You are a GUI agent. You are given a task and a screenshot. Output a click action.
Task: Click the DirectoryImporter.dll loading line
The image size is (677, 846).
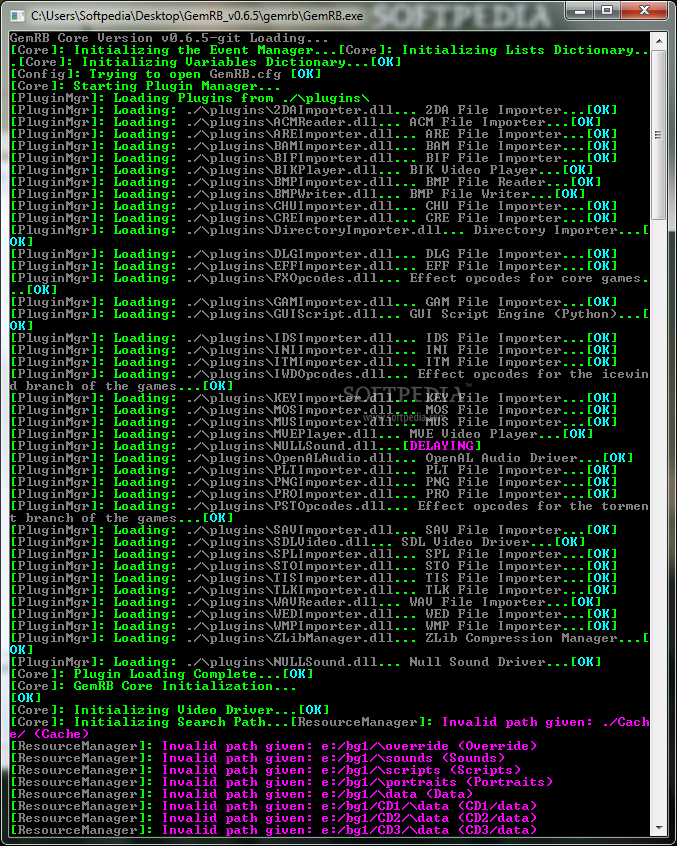click(330, 236)
